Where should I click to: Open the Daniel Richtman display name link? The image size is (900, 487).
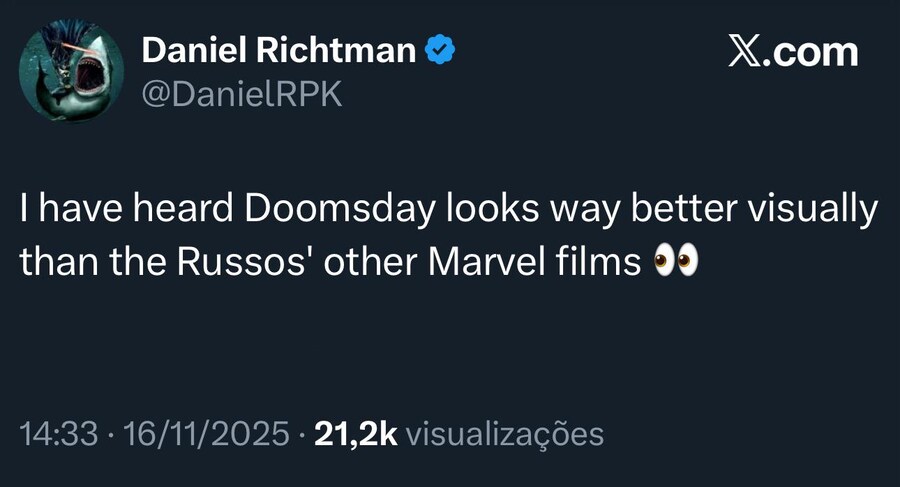coord(279,49)
